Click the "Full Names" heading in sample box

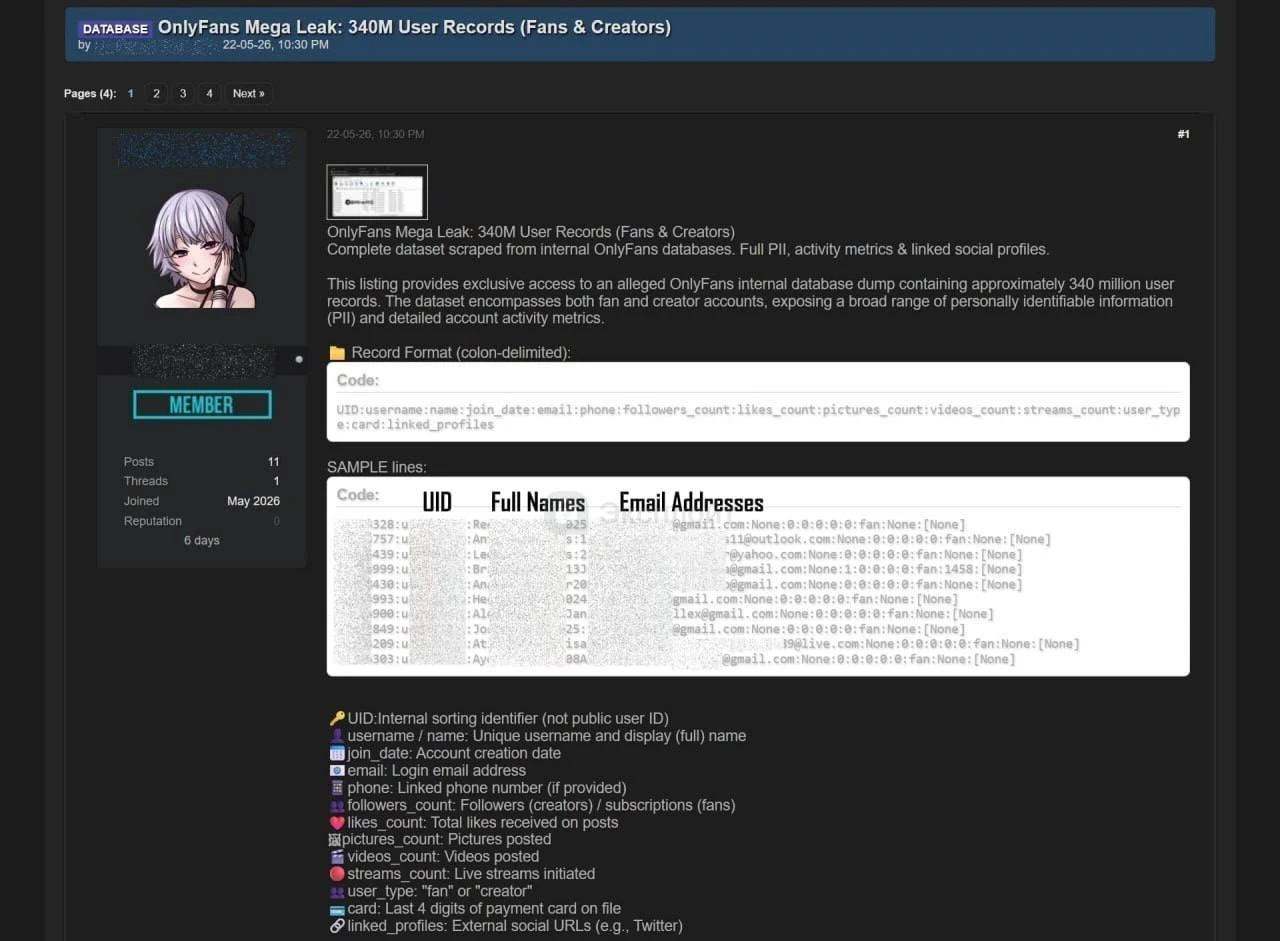[x=538, y=502]
